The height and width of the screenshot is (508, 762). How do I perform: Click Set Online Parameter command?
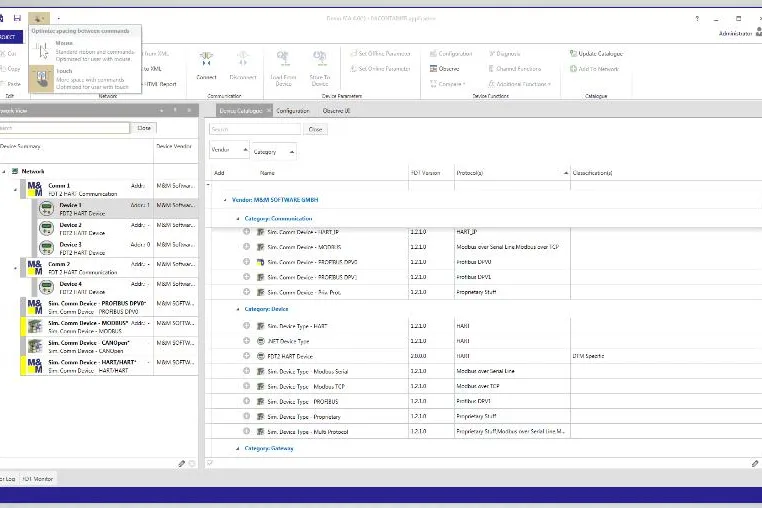click(381, 69)
